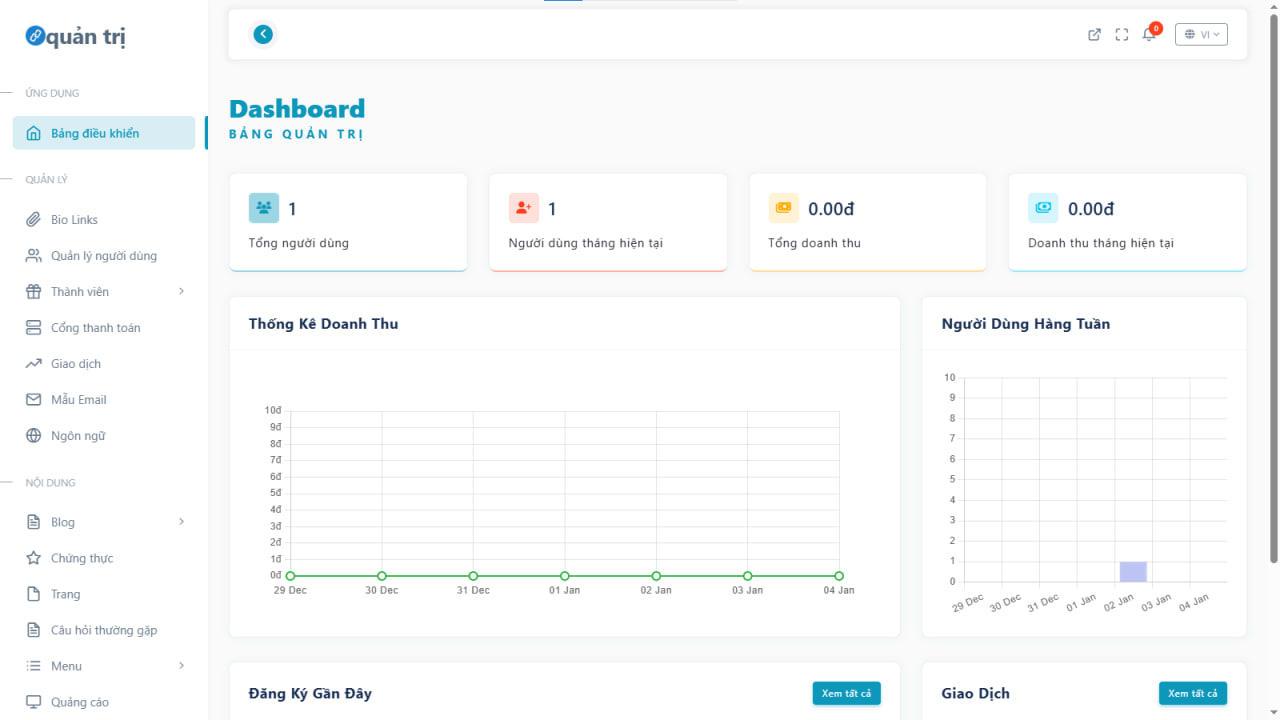Open Quản lý người dùng page
Image resolution: width=1280 pixels, height=720 pixels.
point(104,256)
